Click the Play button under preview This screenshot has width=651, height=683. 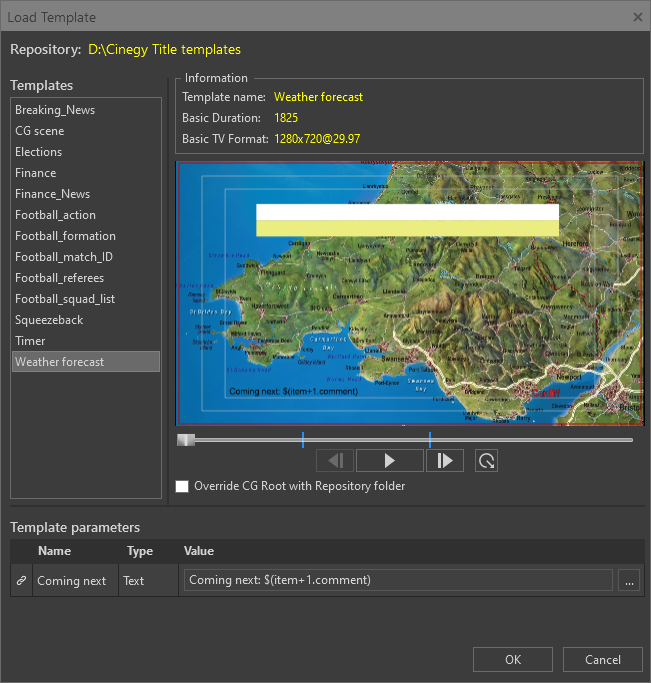point(389,460)
